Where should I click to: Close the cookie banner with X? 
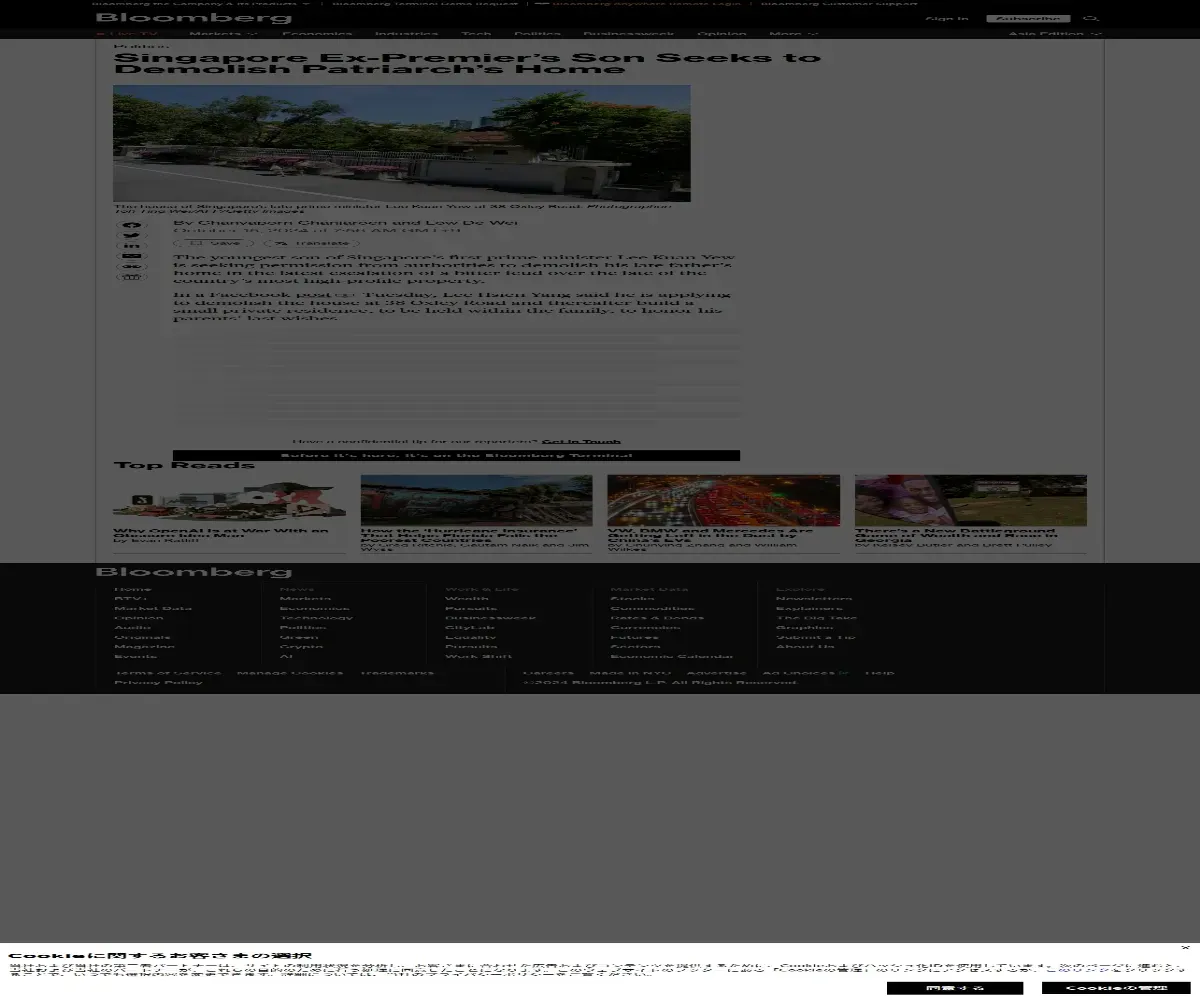coord(1185,947)
